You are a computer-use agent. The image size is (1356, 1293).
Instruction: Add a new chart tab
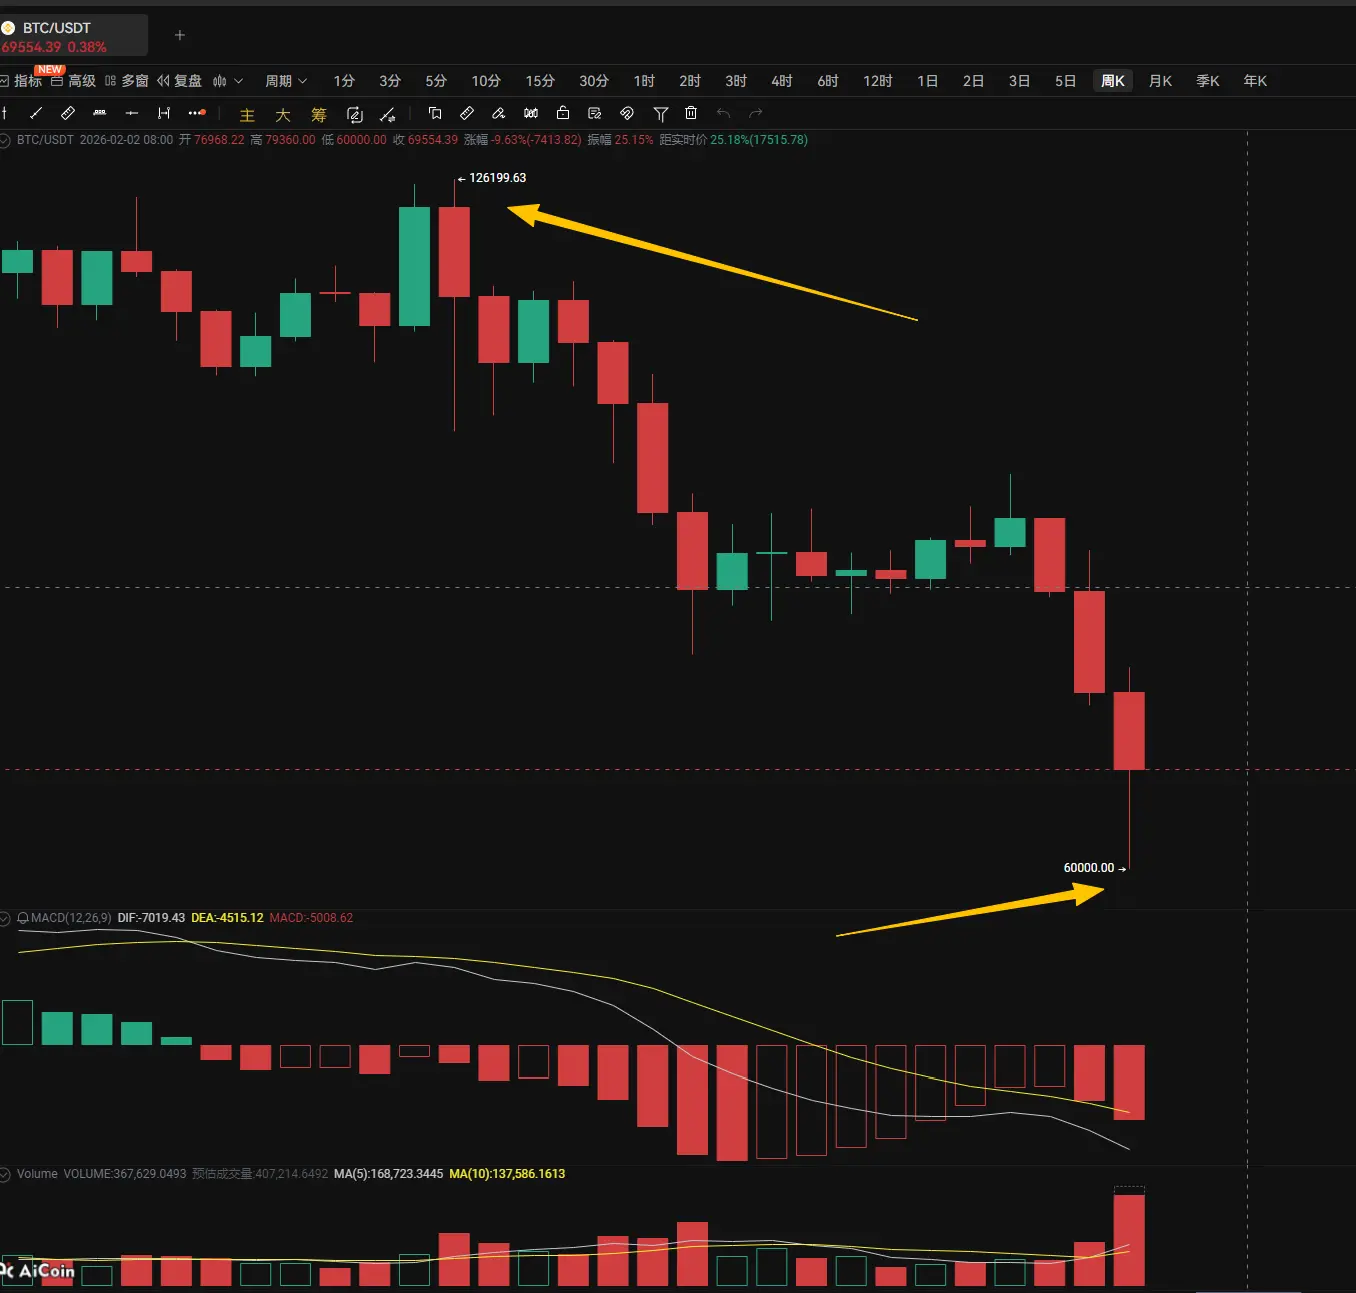pyautogui.click(x=180, y=35)
